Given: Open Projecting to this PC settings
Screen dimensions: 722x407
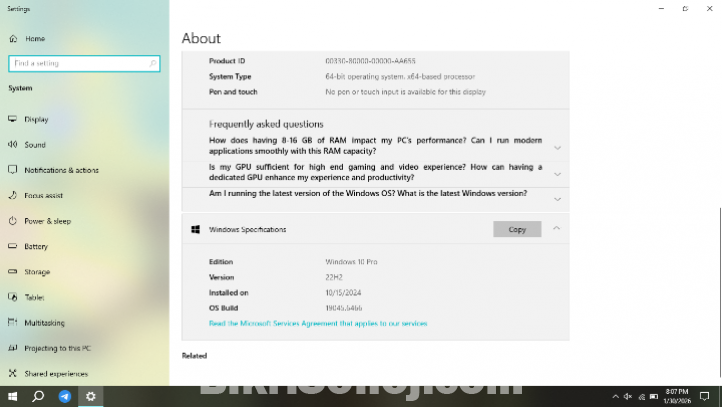Looking at the screenshot, I should (x=57, y=348).
